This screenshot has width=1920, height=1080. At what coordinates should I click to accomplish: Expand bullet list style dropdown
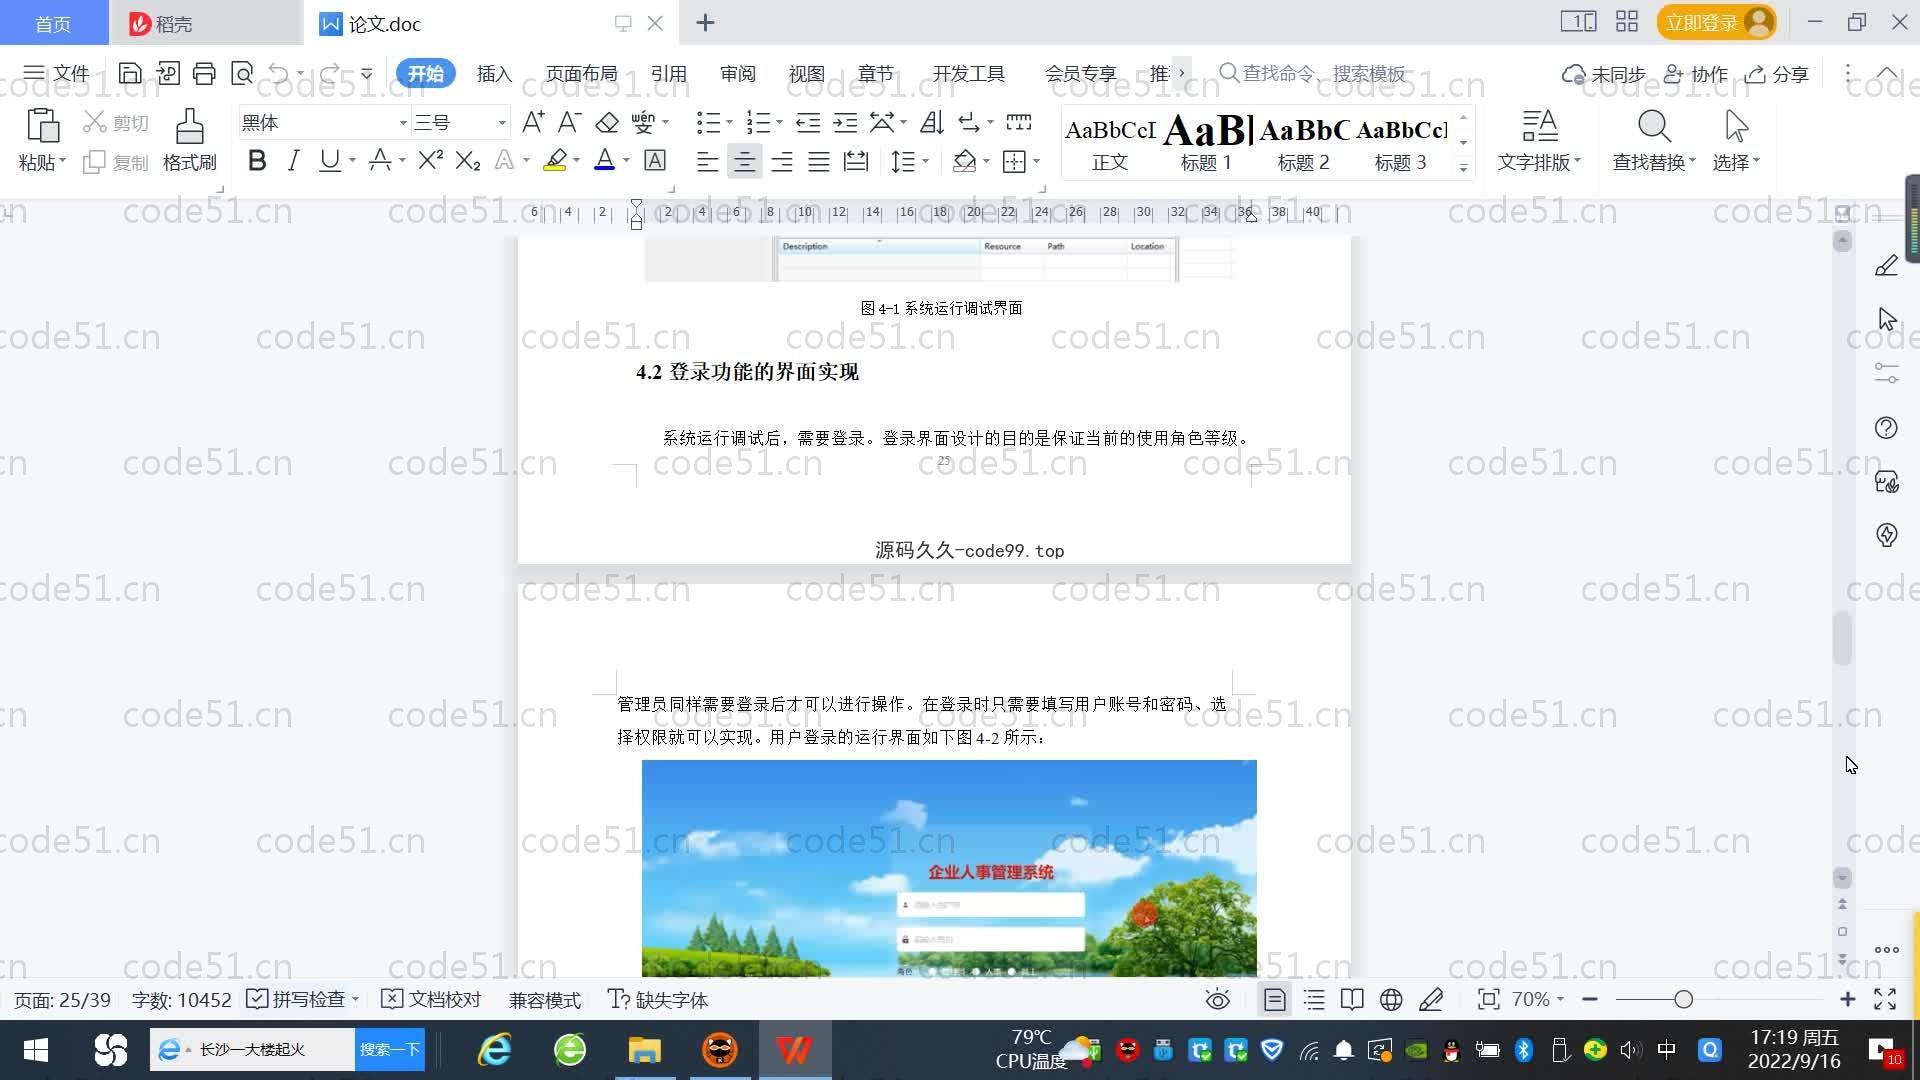[729, 123]
